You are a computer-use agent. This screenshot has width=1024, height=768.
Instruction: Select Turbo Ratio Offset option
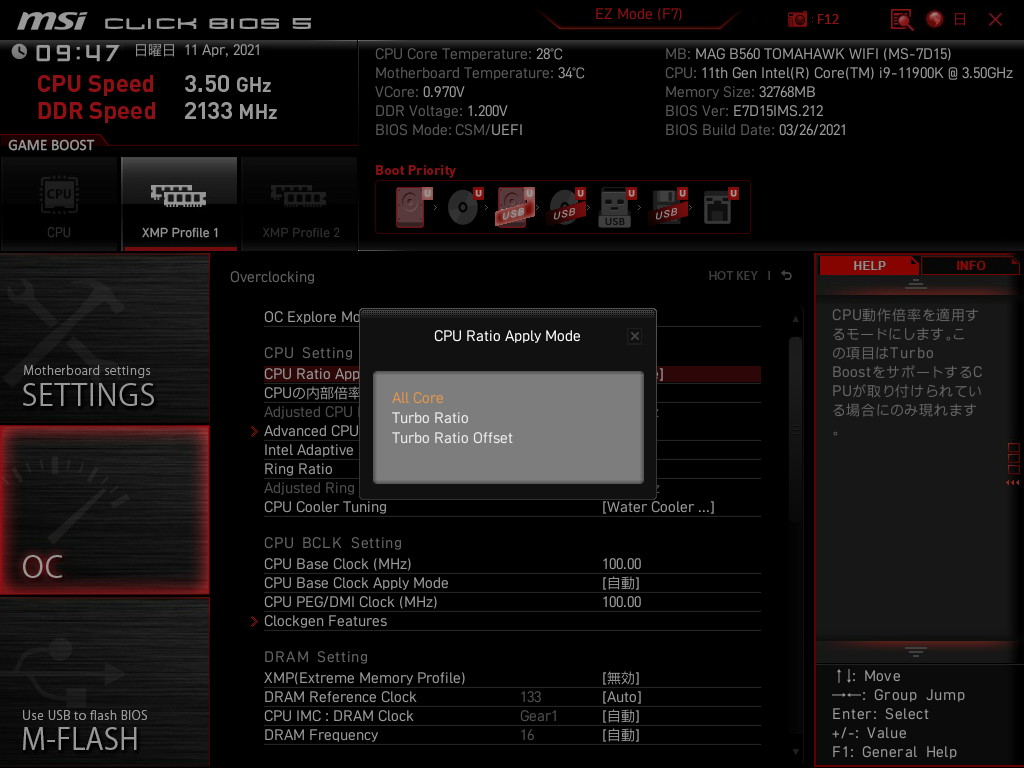click(x=452, y=438)
